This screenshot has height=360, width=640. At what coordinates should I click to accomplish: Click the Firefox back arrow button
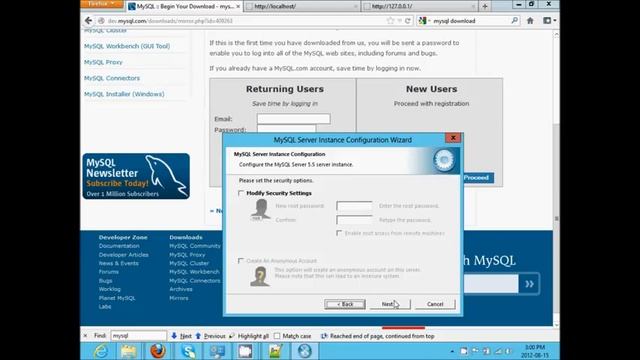pos(88,20)
